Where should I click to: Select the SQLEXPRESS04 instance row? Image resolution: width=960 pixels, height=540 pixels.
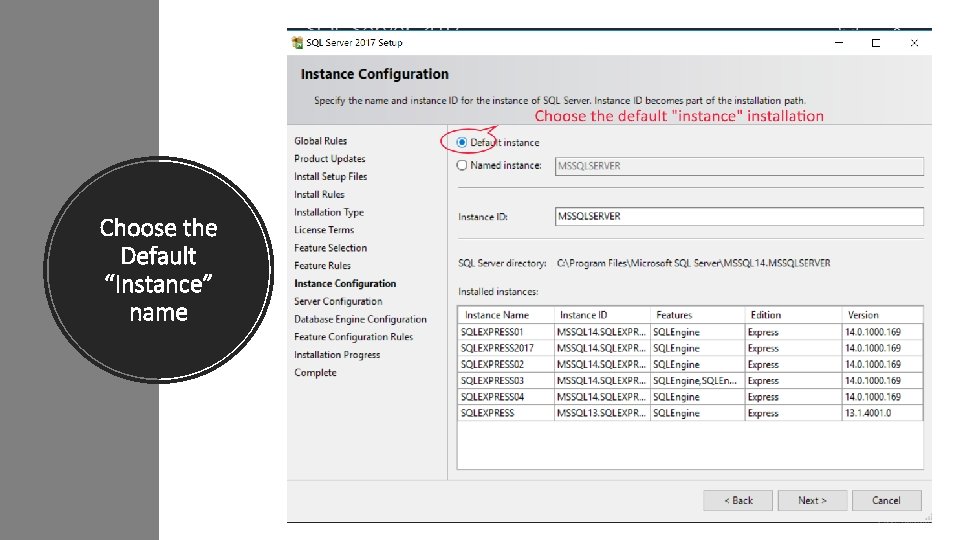[x=690, y=397]
